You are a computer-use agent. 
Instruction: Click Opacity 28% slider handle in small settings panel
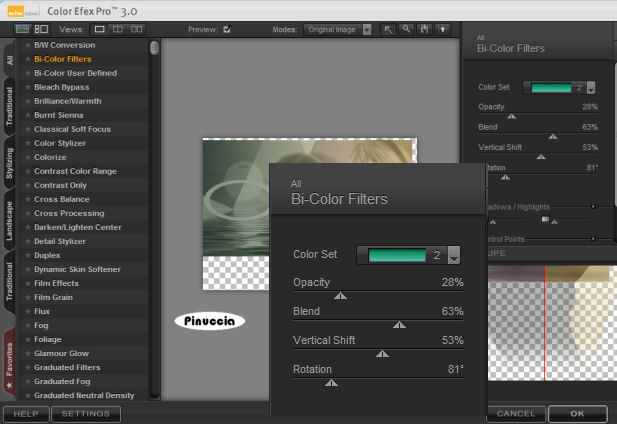(512, 116)
